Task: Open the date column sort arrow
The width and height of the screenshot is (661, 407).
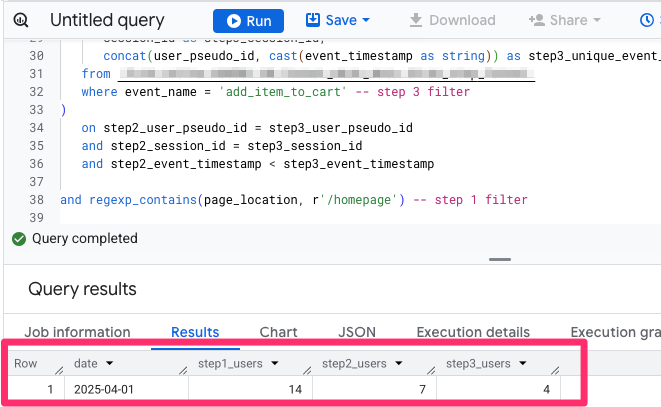Action: tap(109, 364)
